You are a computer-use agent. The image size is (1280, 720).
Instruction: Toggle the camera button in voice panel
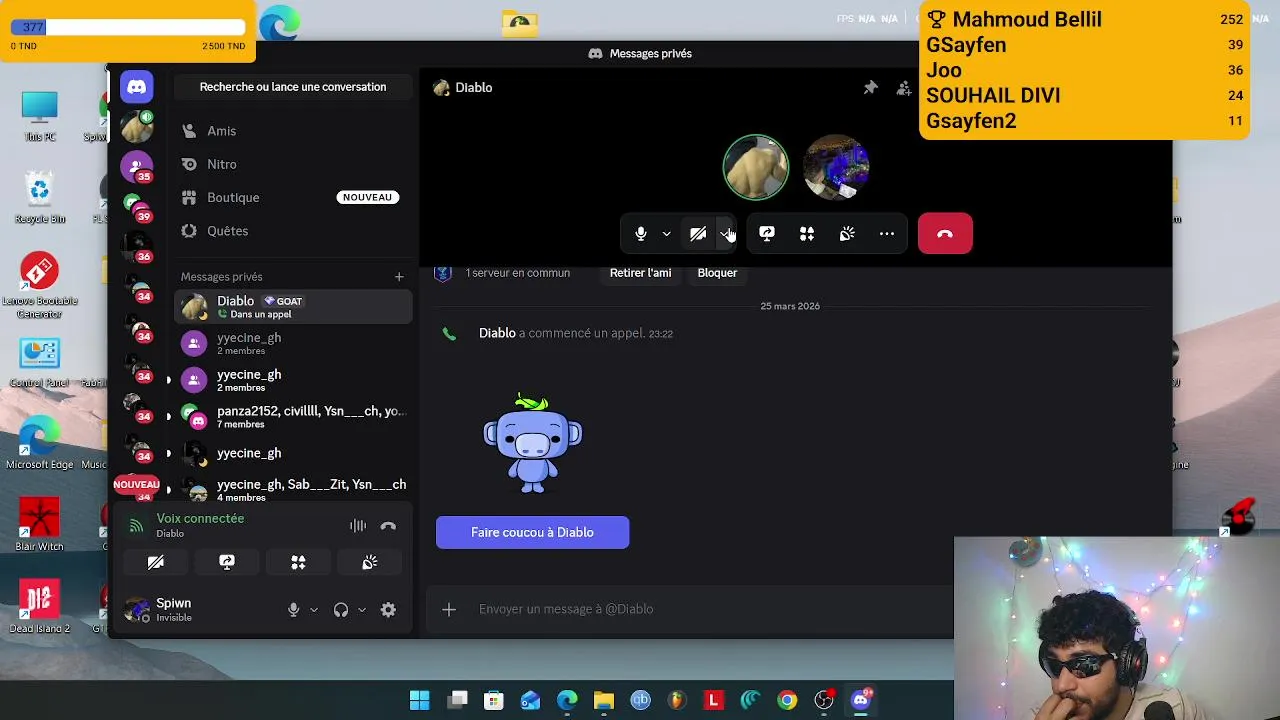pos(155,562)
